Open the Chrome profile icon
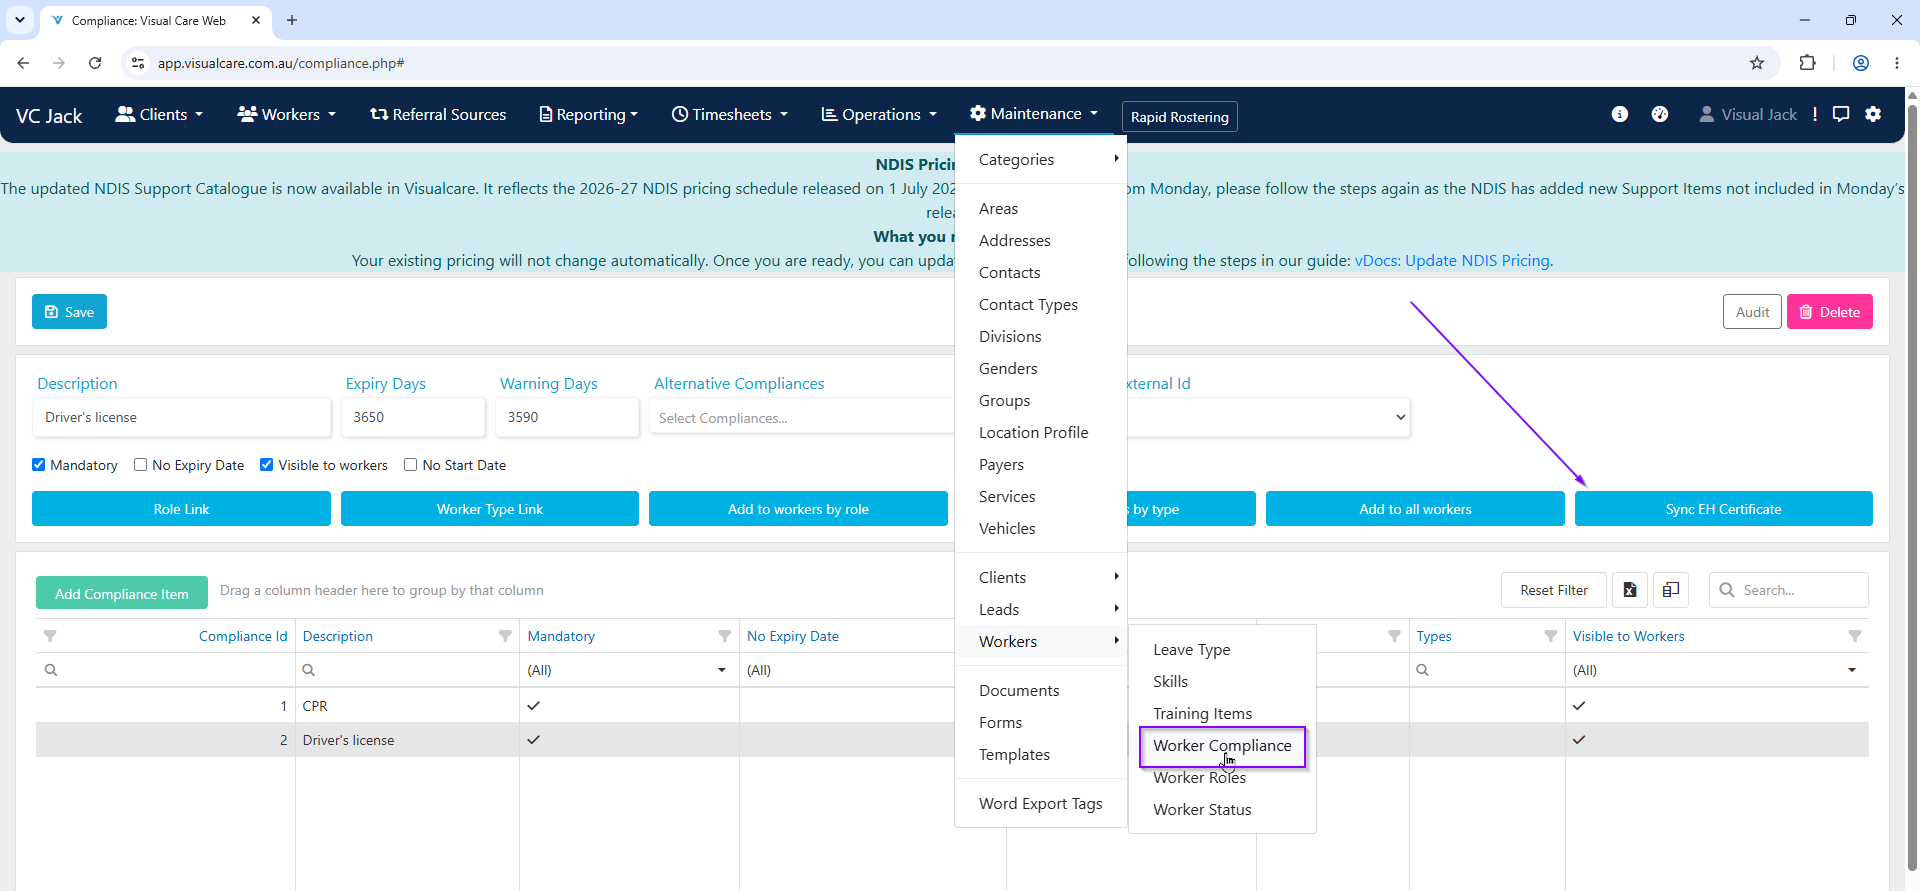1920x891 pixels. 1861,63
